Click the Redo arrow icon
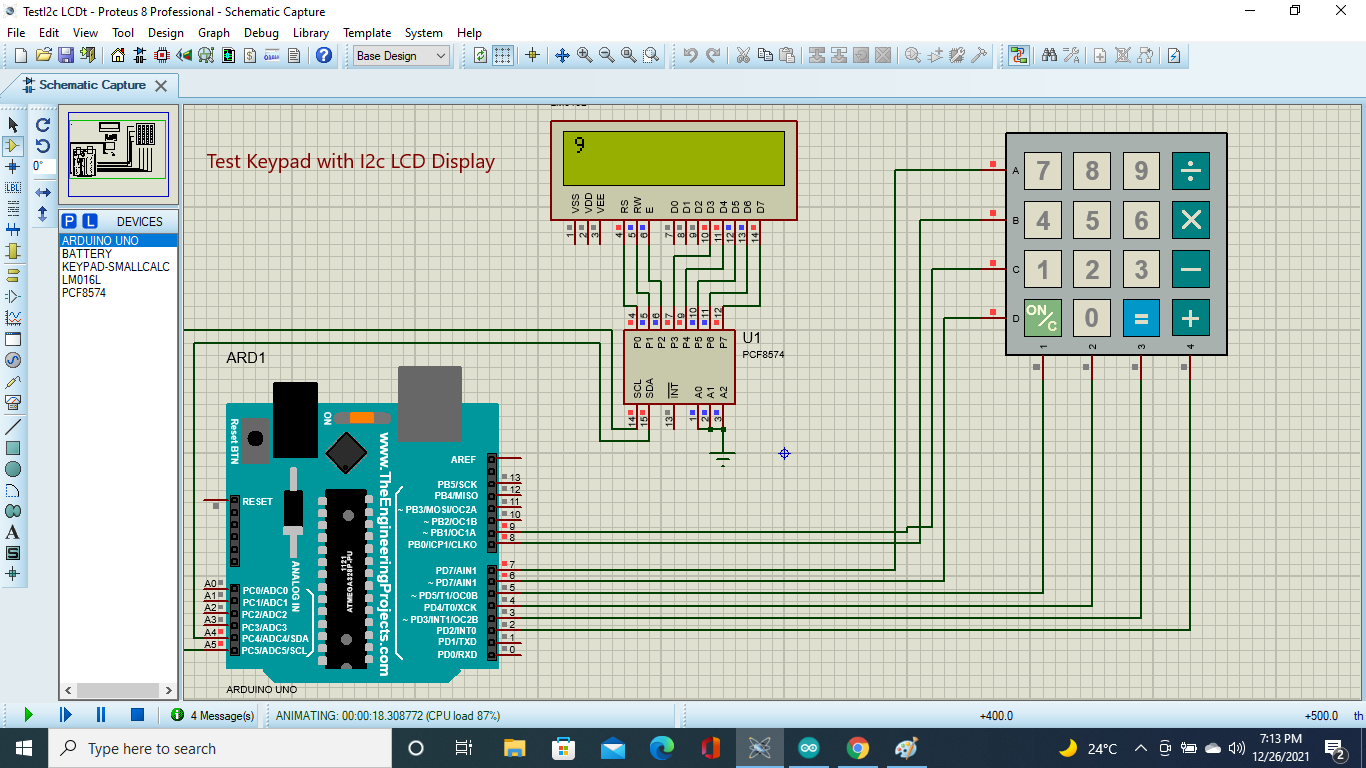This screenshot has height=768, width=1366. pos(713,56)
